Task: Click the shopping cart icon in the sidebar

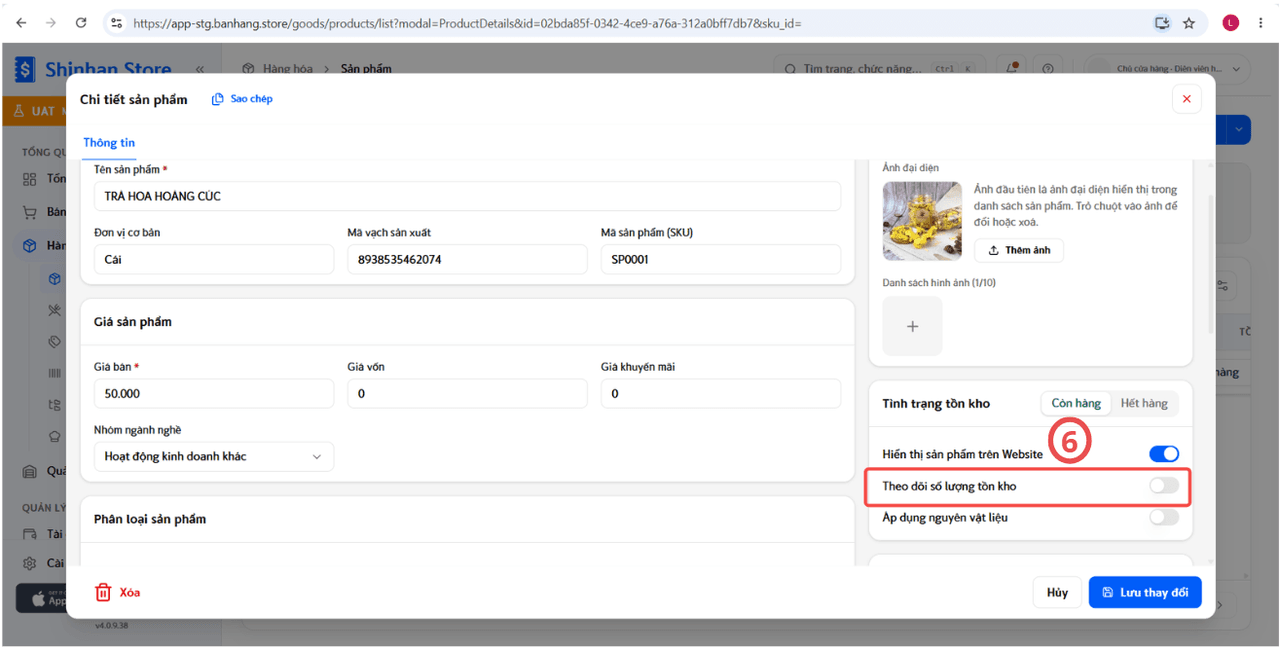Action: point(30,212)
